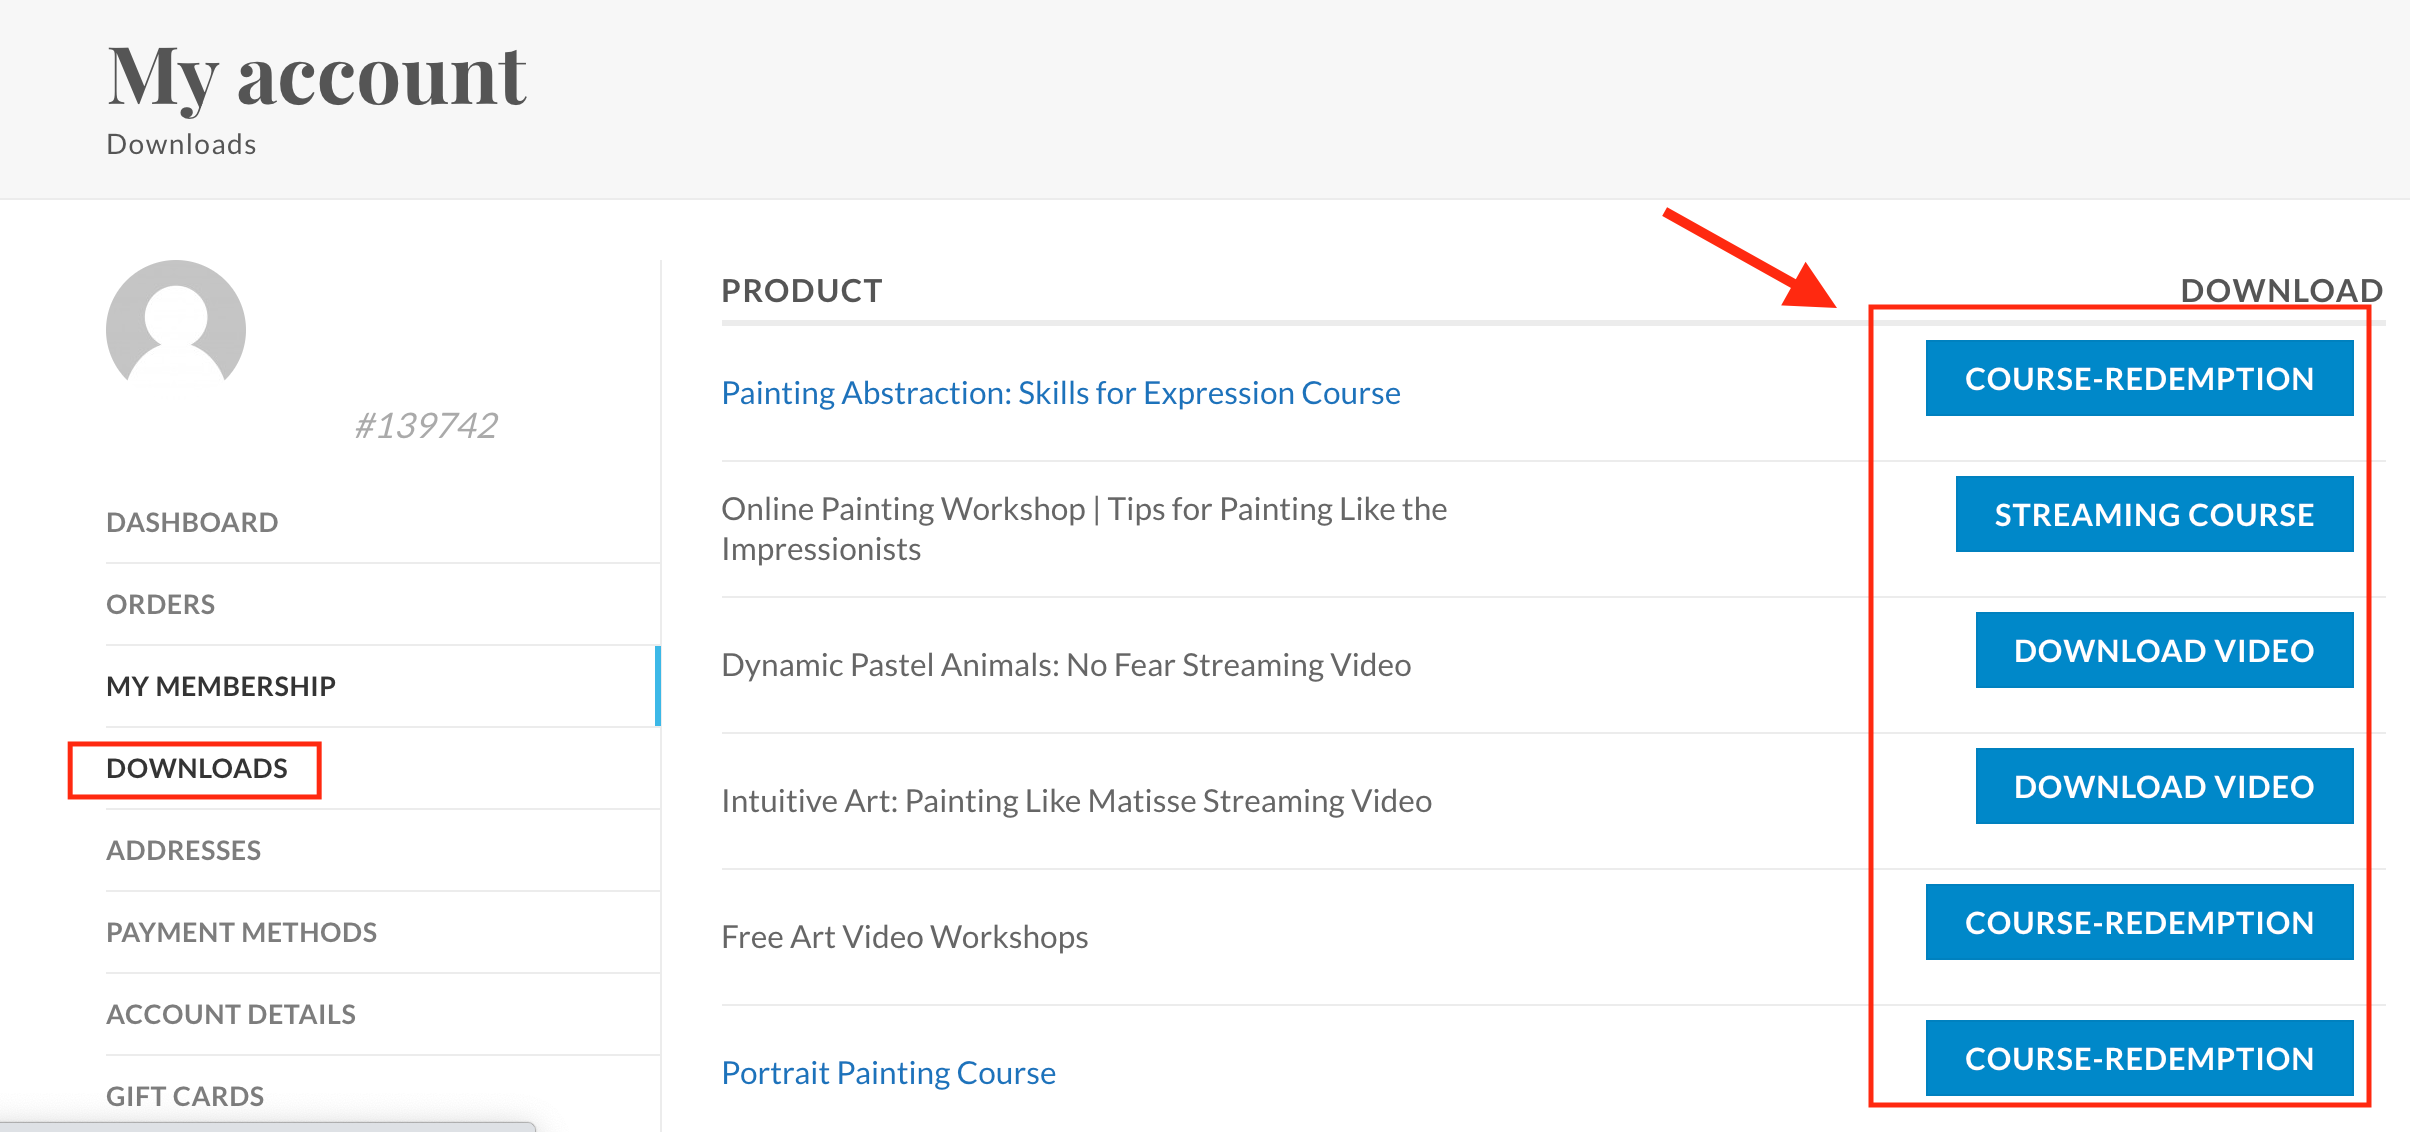Click Course-Redemption for Free Art Workshops
2410x1132 pixels.
[x=2139, y=922]
